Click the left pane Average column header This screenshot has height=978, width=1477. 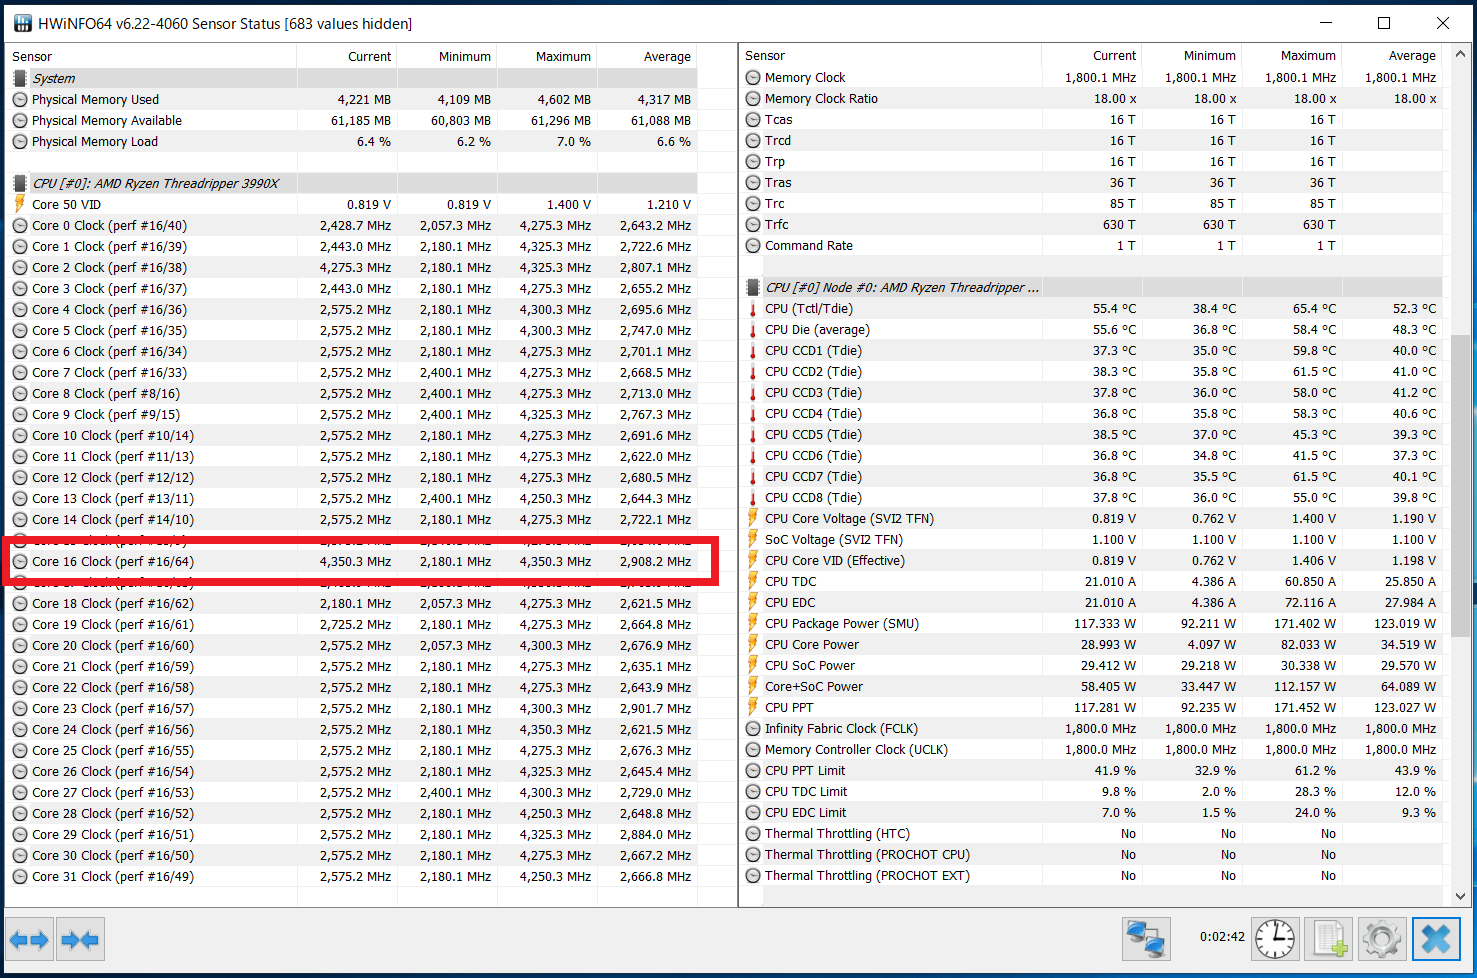(647, 56)
